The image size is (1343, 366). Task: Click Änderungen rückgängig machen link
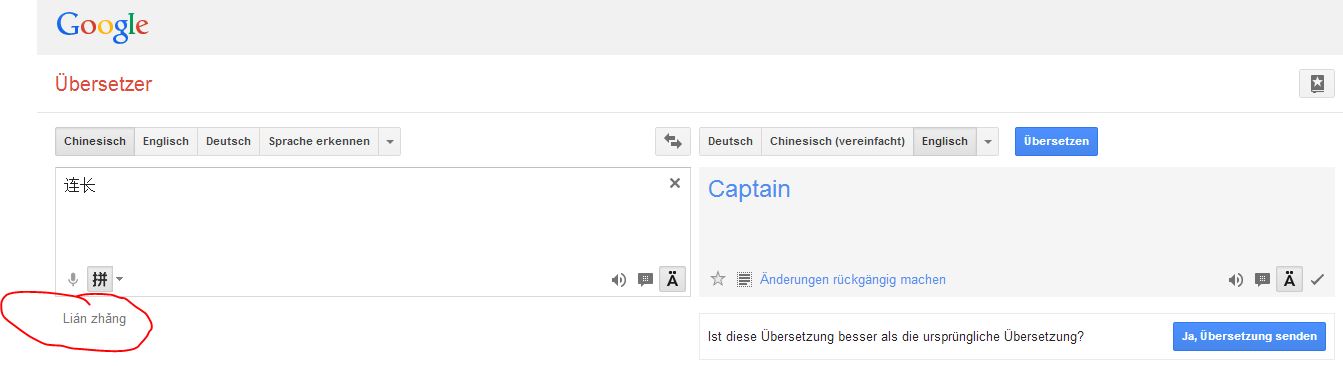click(853, 280)
